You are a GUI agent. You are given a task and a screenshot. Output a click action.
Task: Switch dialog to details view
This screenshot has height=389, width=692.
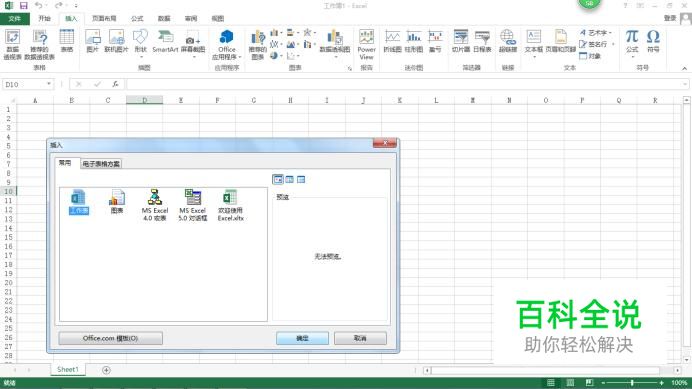click(x=301, y=179)
